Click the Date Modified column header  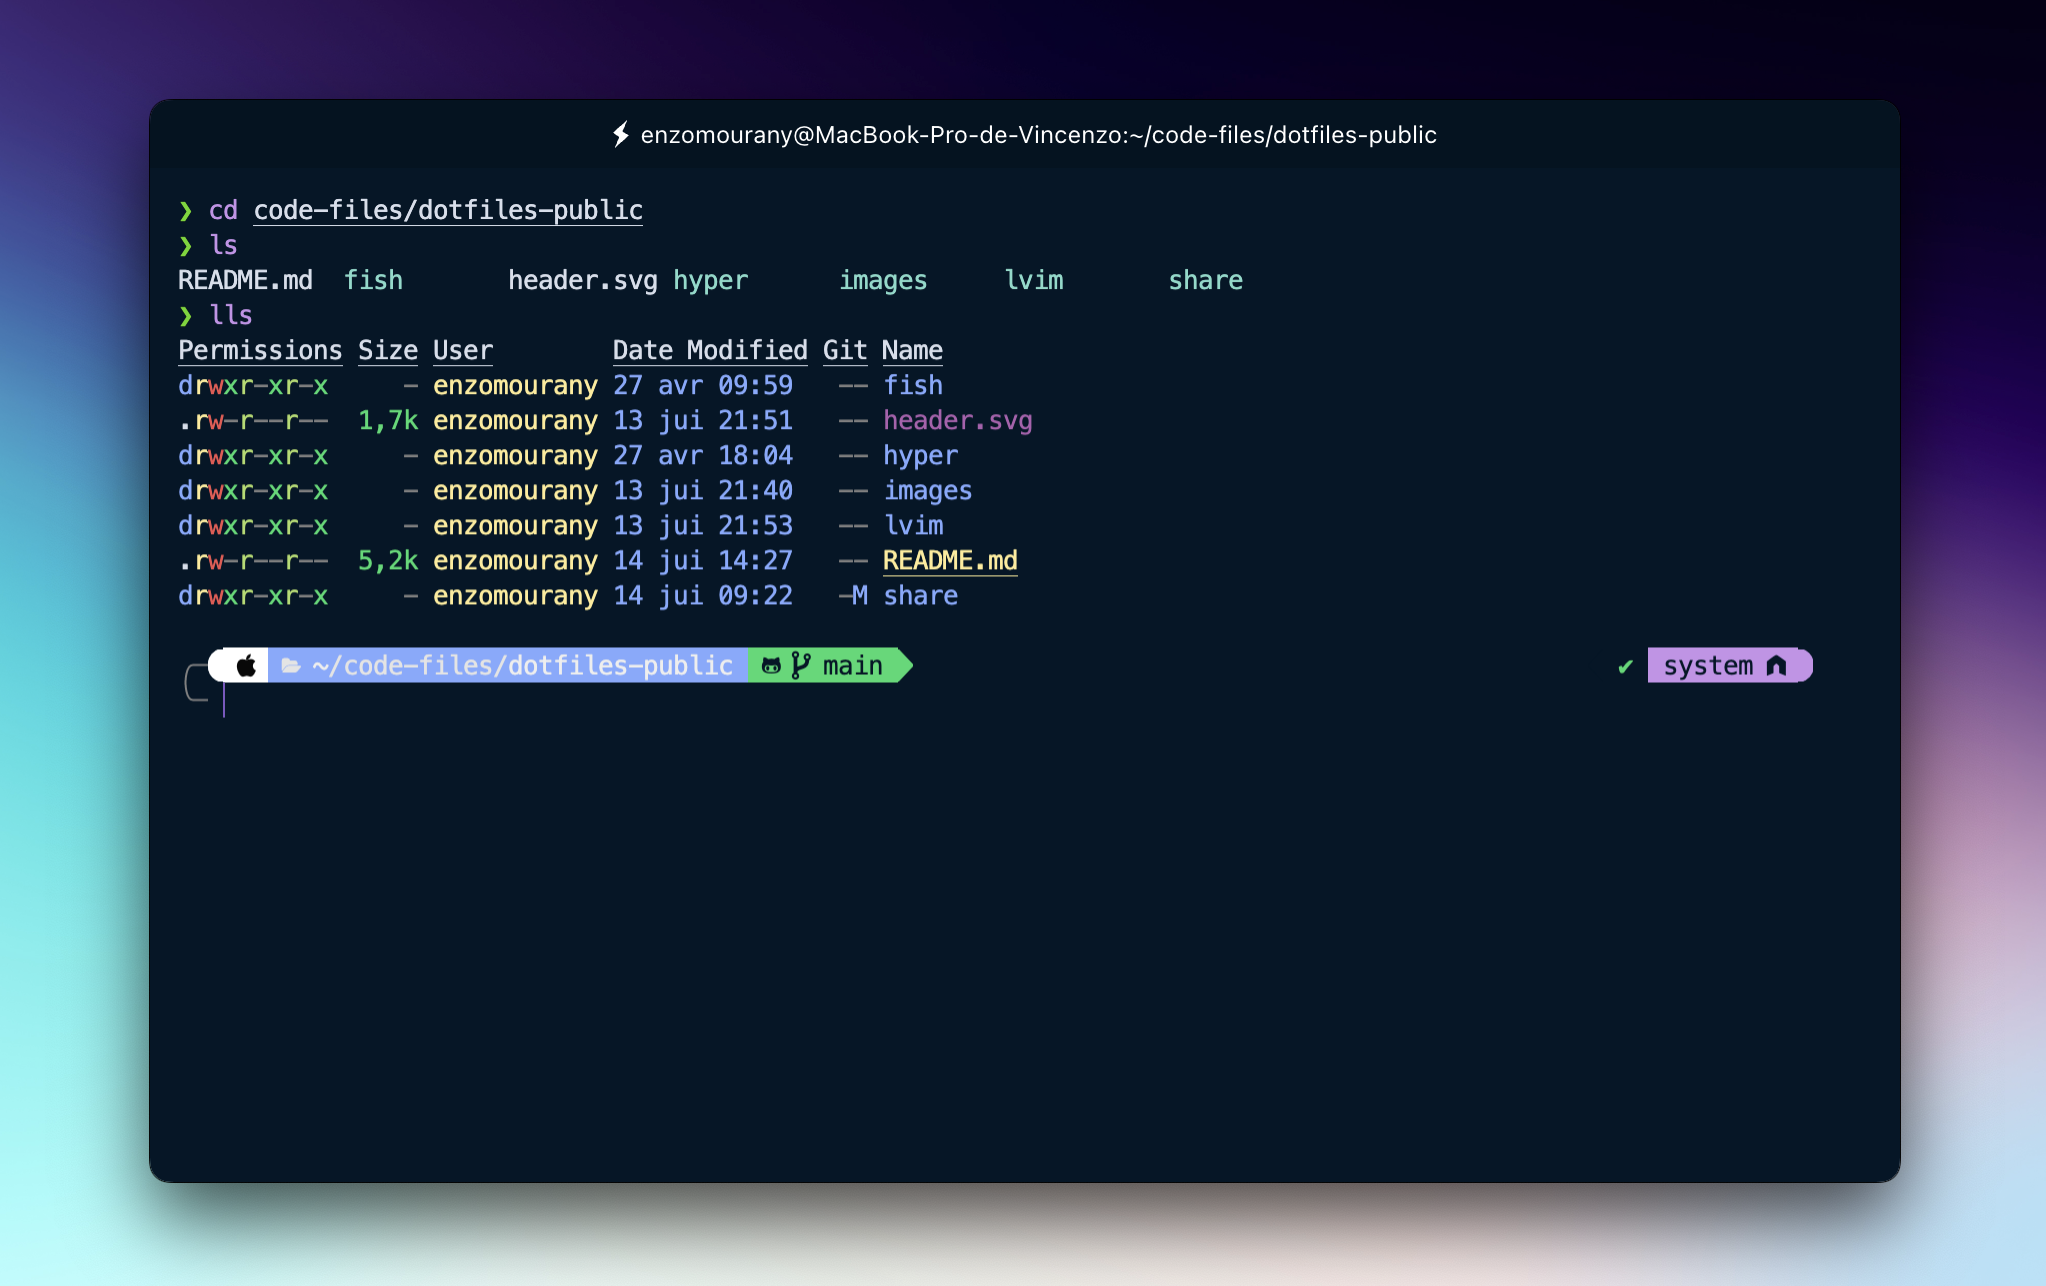[x=709, y=350]
